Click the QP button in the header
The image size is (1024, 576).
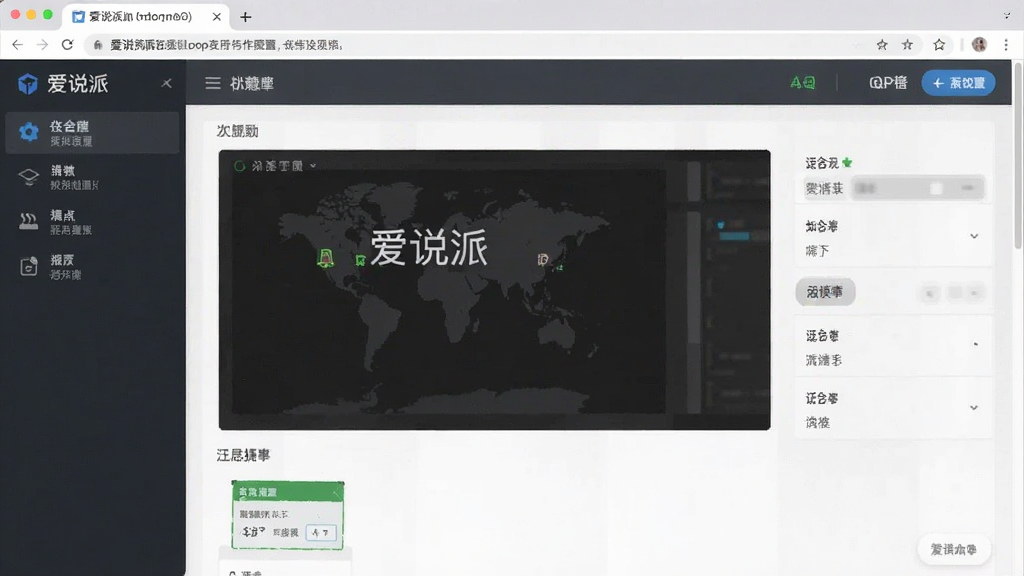pos(888,83)
